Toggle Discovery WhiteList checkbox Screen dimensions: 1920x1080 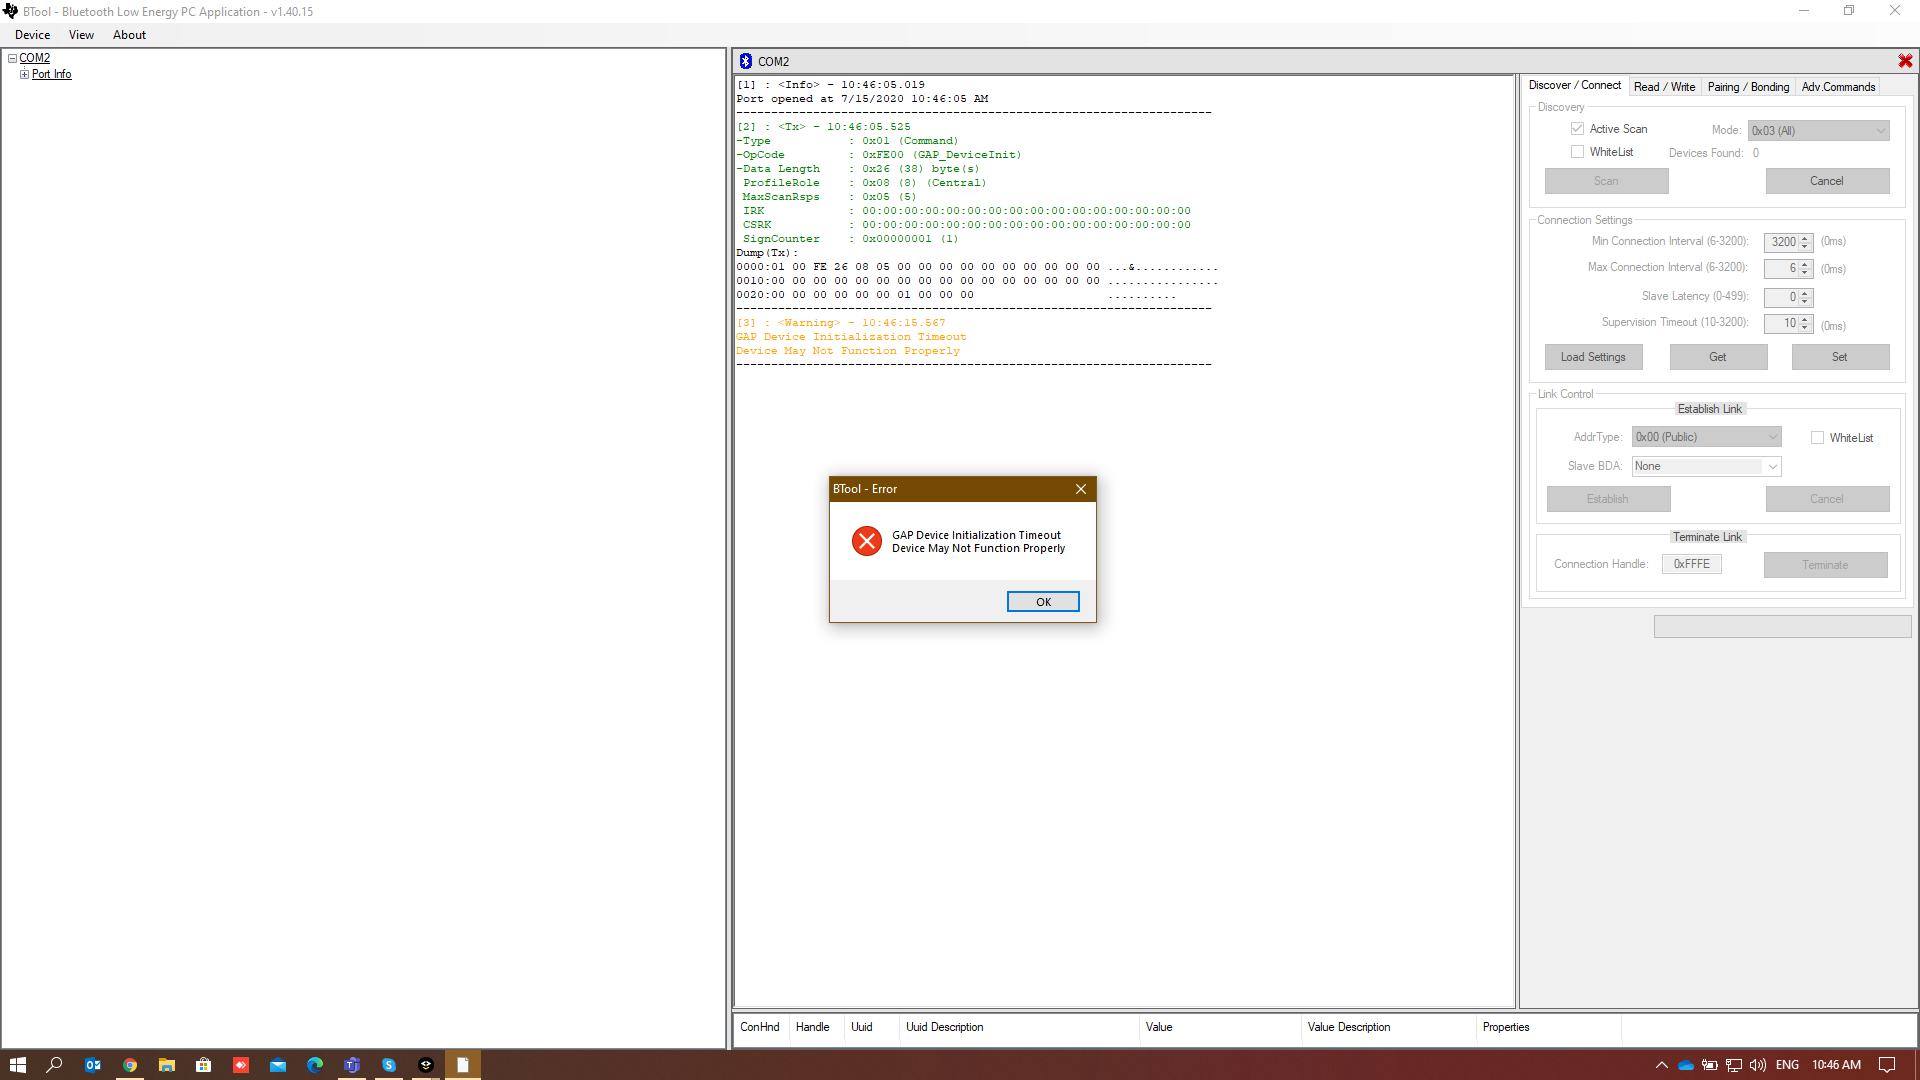pyautogui.click(x=1577, y=152)
